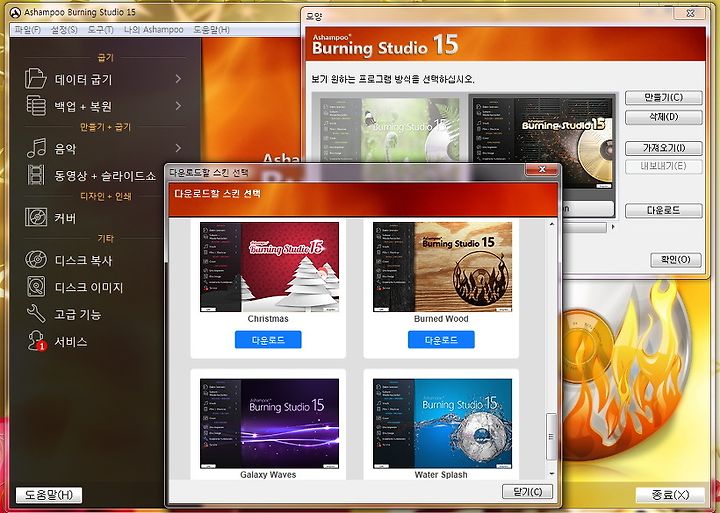Click the 음악 music note icon
The image size is (720, 513).
(x=36, y=148)
